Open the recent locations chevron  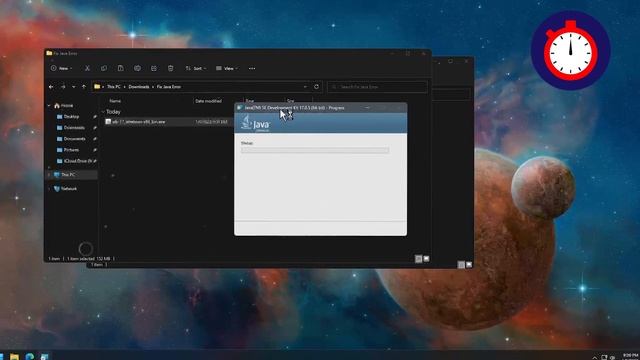click(x=73, y=87)
